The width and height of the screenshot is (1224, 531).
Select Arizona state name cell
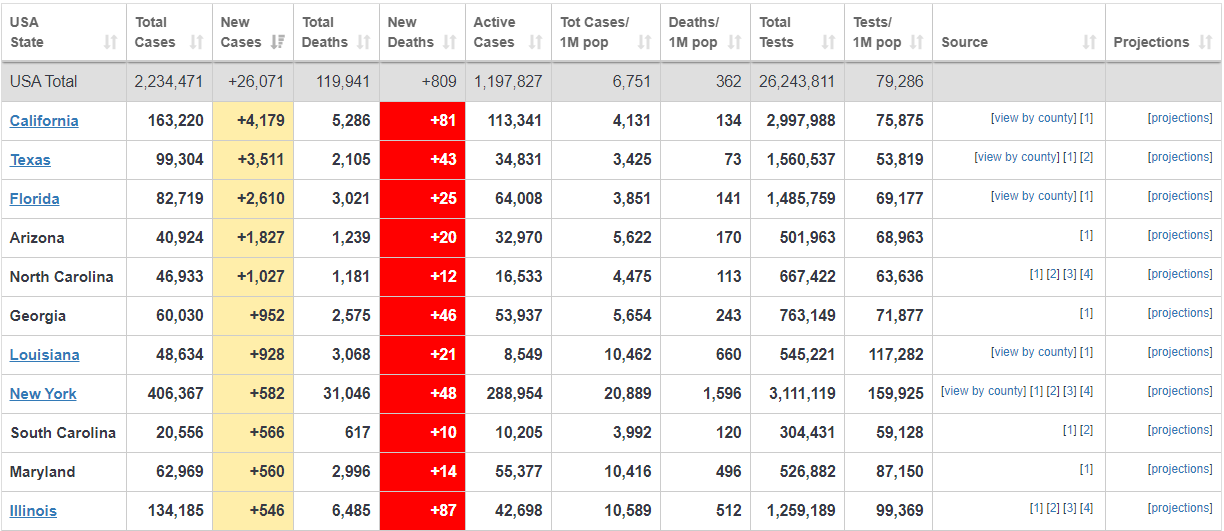click(x=63, y=238)
